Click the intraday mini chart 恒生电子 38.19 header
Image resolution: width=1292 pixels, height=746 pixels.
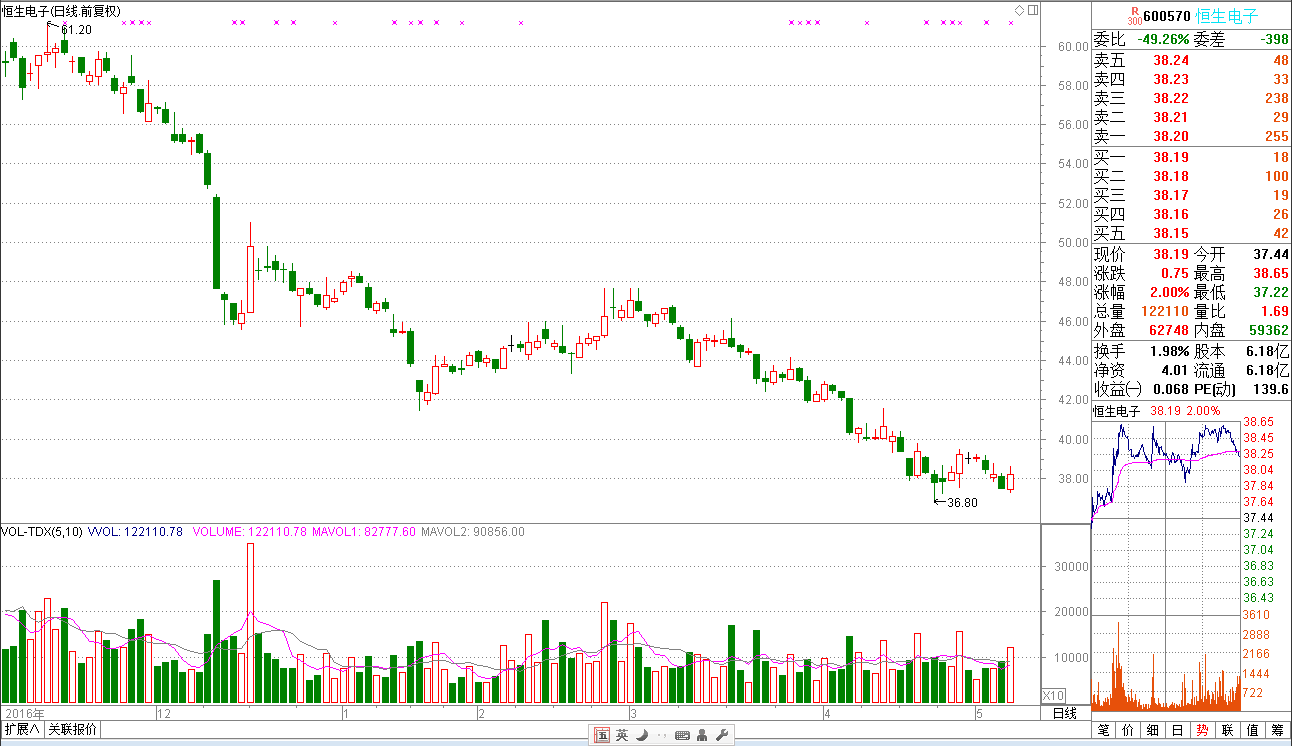point(1157,411)
